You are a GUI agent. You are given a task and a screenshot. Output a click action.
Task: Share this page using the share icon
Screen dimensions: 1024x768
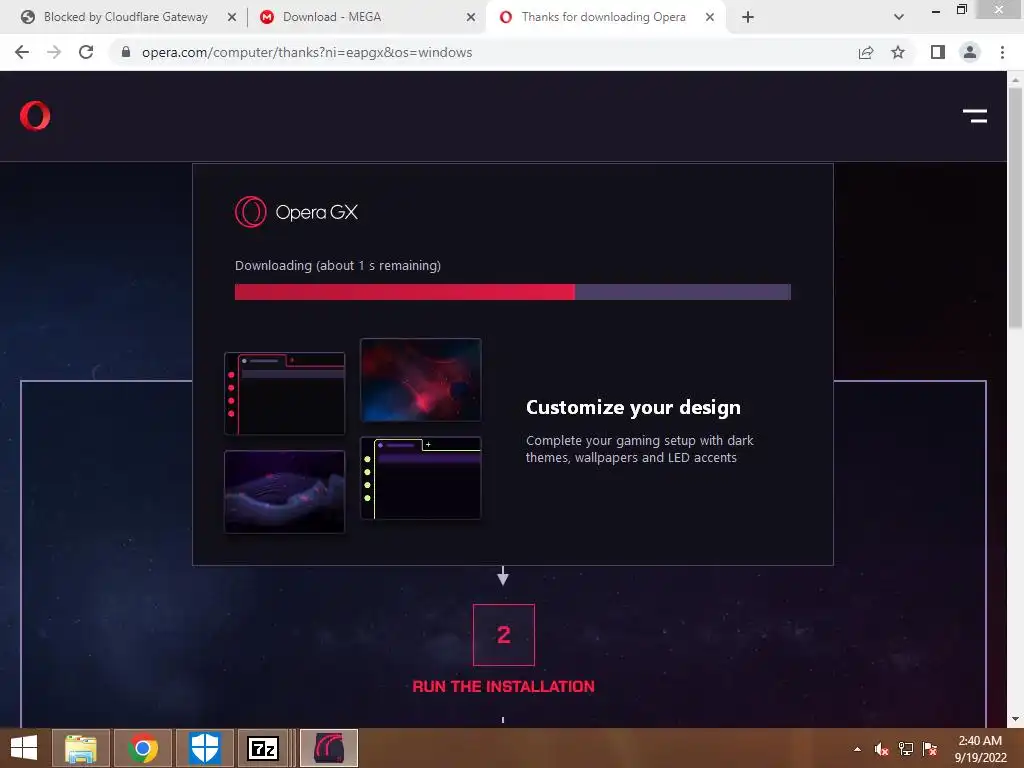click(x=866, y=52)
